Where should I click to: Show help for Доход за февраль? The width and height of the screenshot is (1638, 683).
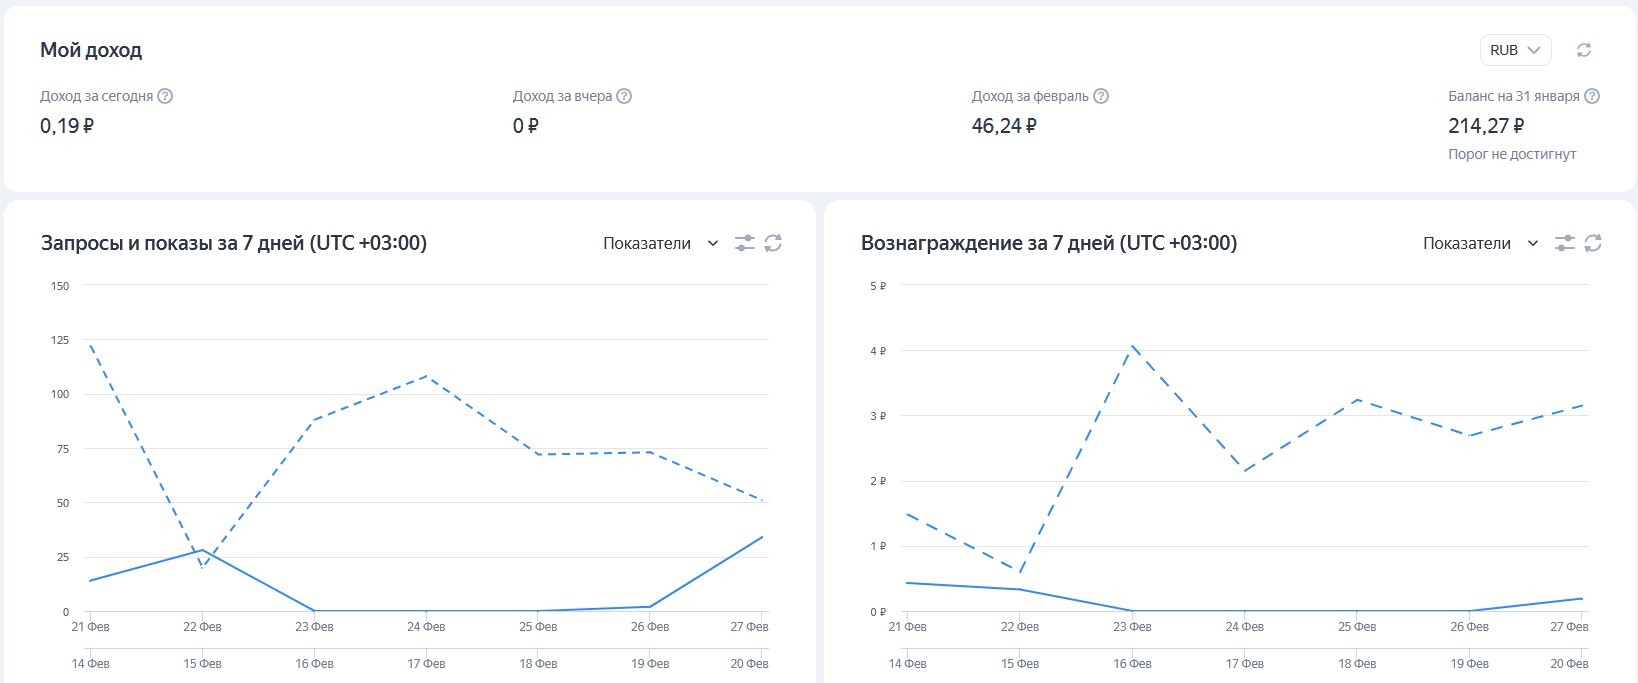pos(1101,96)
